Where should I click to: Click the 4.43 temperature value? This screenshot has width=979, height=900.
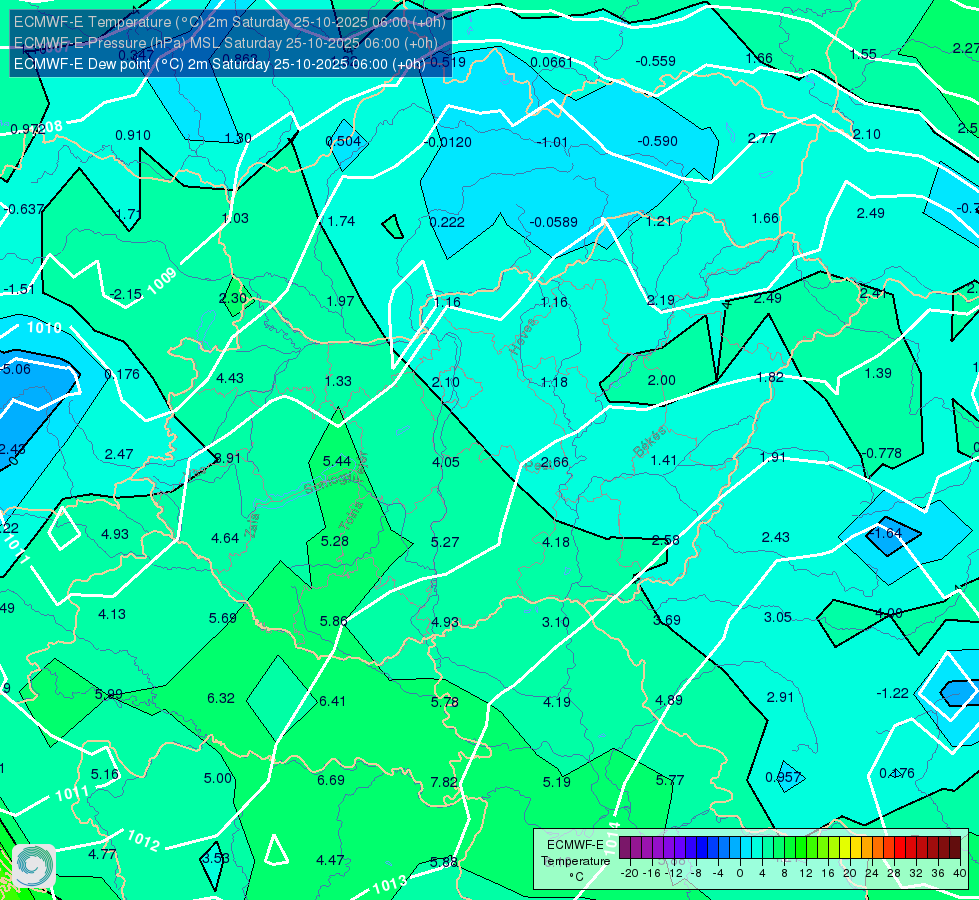tap(230, 378)
